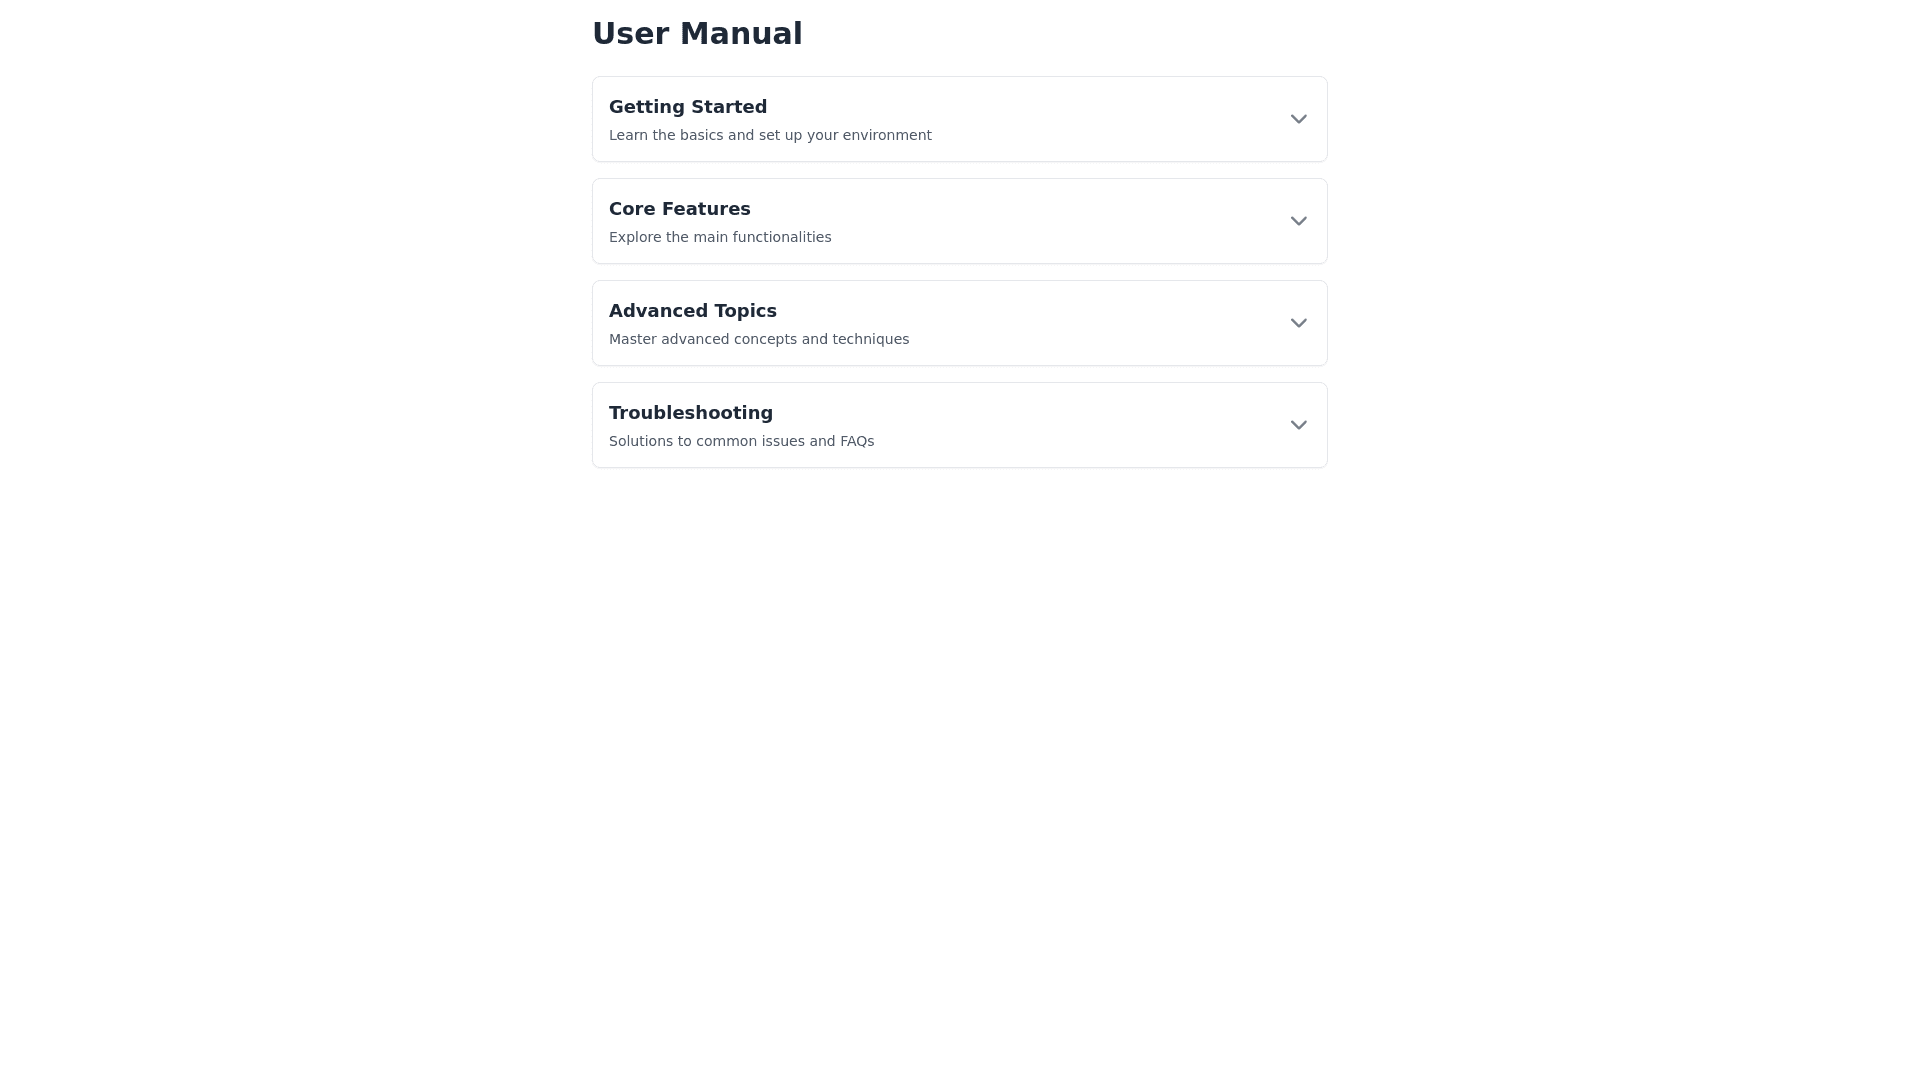Click 'Solutions to common issues and FAQs' text

(741, 441)
